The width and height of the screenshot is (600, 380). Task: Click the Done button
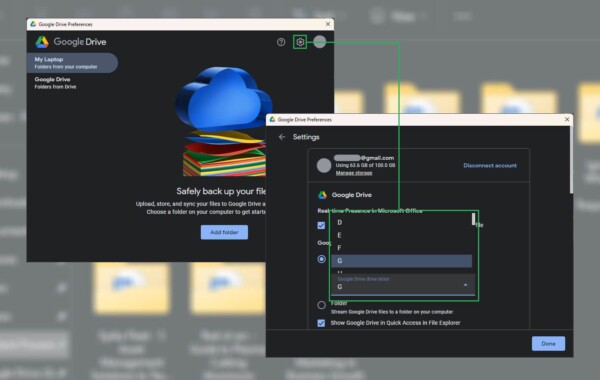pyautogui.click(x=548, y=344)
